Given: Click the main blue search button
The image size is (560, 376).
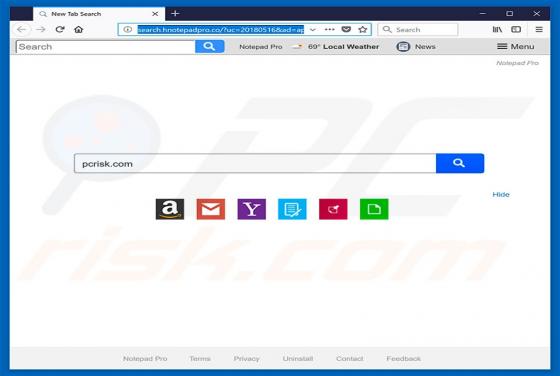Looking at the screenshot, I should (x=460, y=163).
